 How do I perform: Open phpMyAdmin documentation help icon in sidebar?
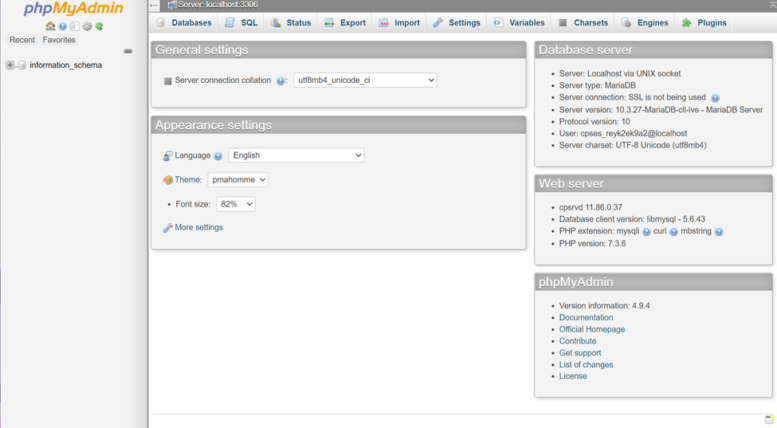(x=62, y=26)
